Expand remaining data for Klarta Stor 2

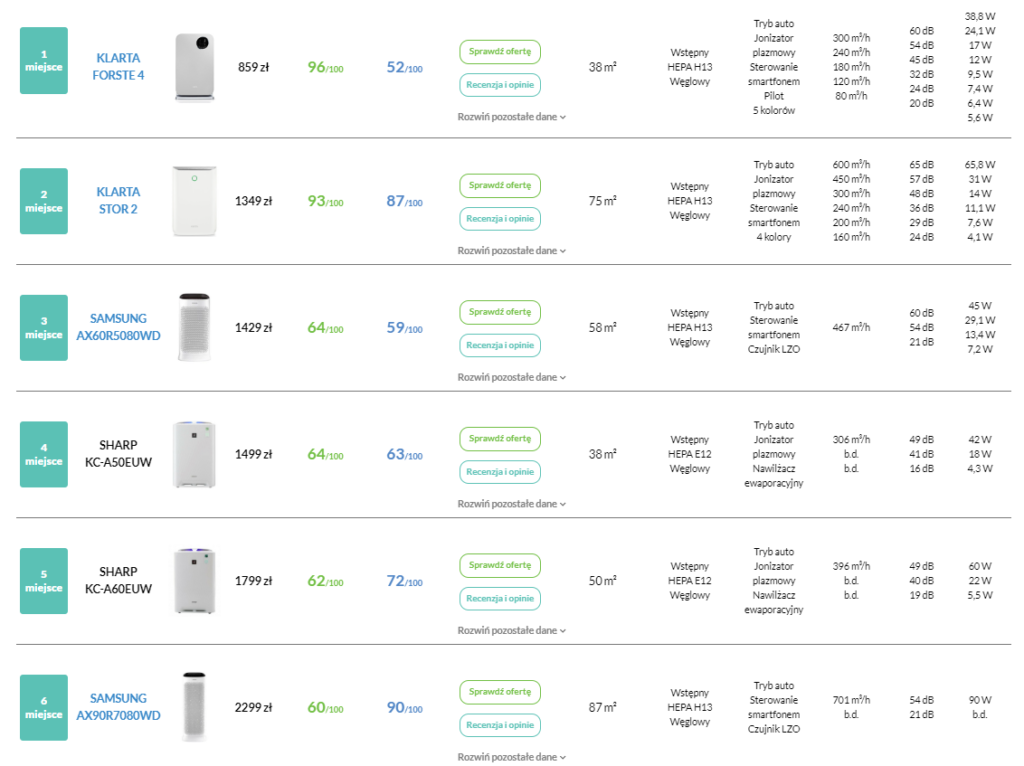click(512, 251)
